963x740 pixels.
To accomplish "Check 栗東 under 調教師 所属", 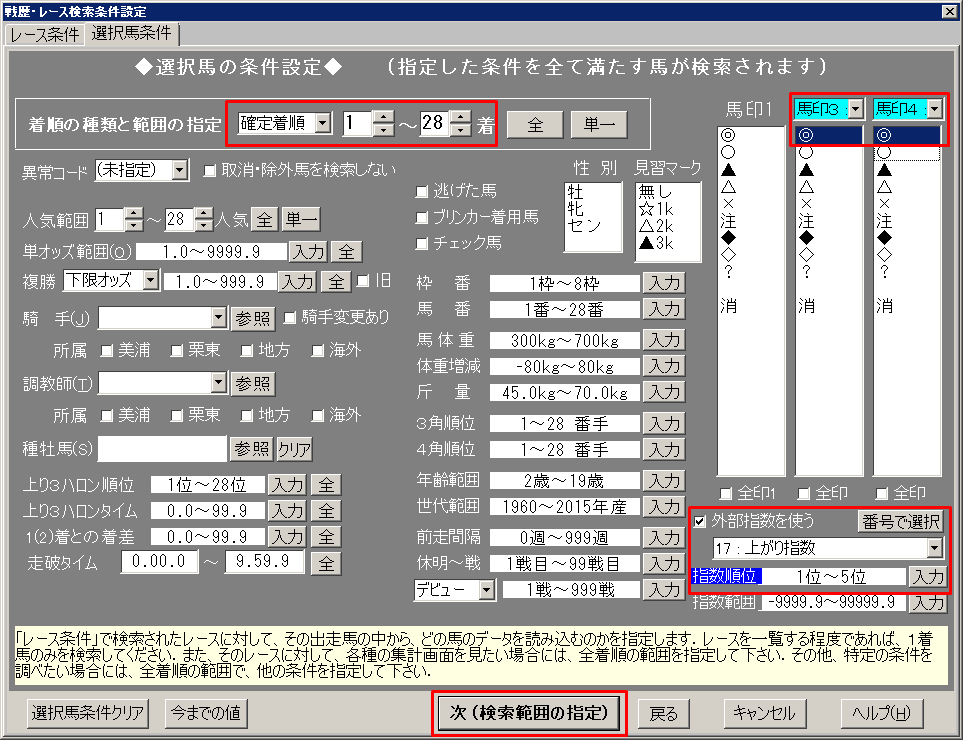I will (x=177, y=416).
